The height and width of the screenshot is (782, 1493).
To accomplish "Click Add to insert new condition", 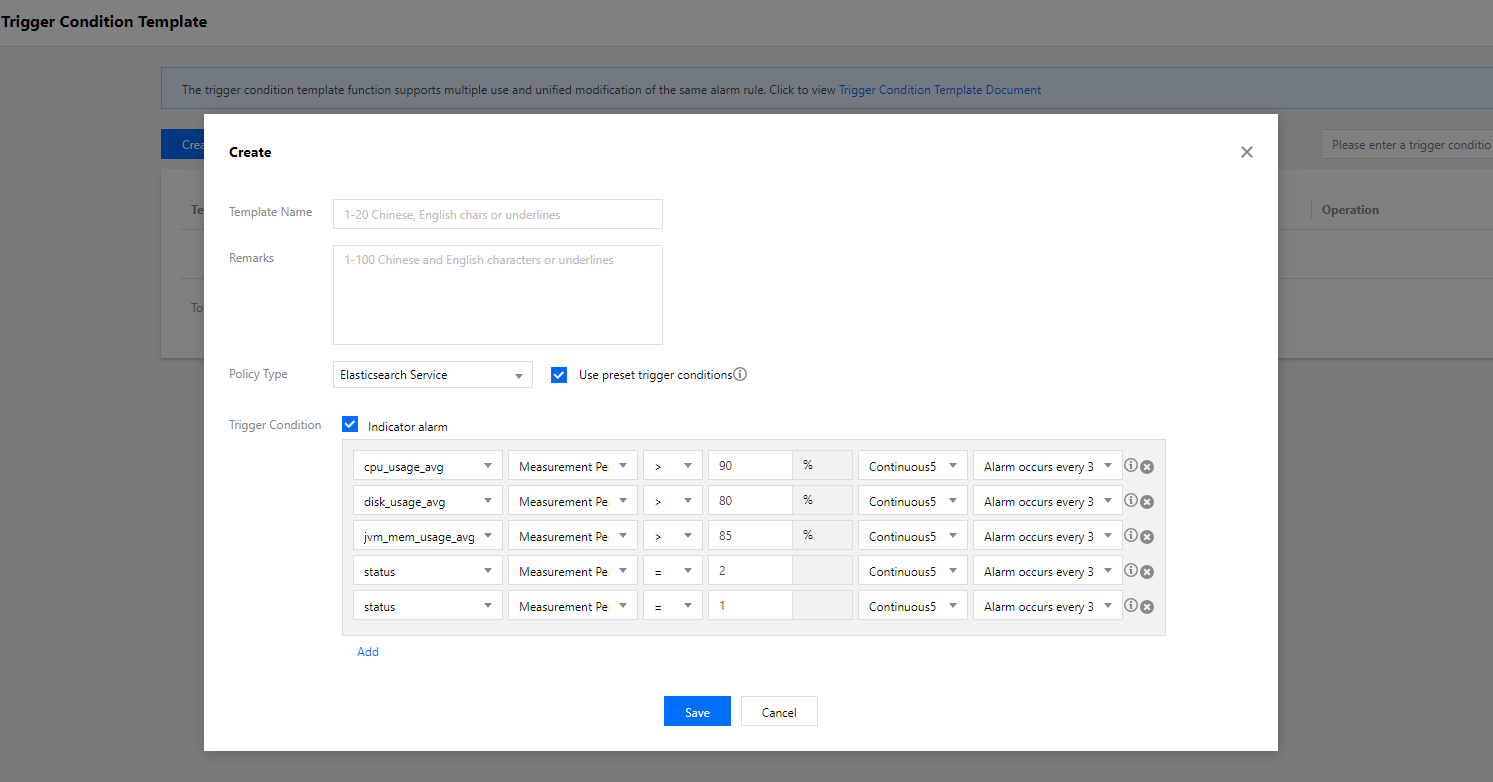I will (x=368, y=652).
